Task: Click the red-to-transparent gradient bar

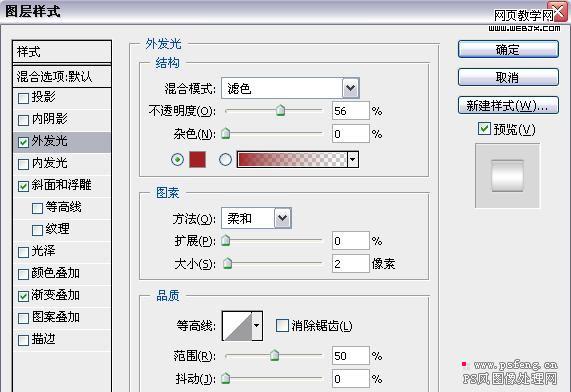Action: coord(292,160)
